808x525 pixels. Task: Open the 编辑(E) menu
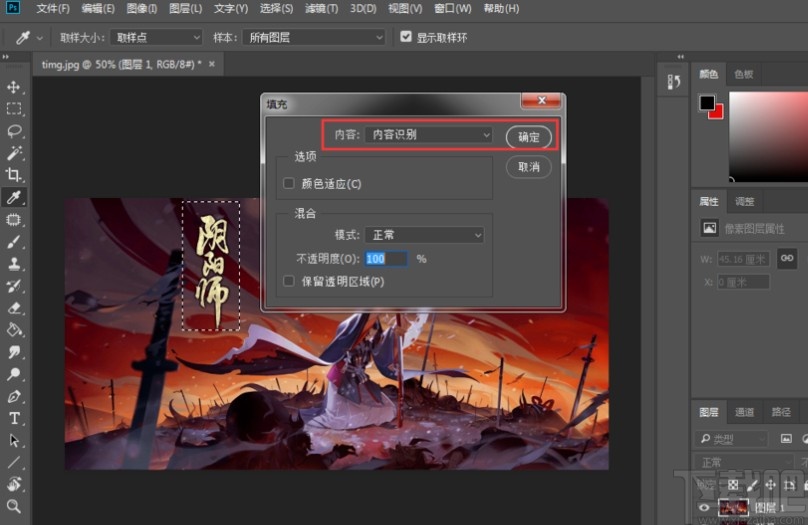(98, 9)
